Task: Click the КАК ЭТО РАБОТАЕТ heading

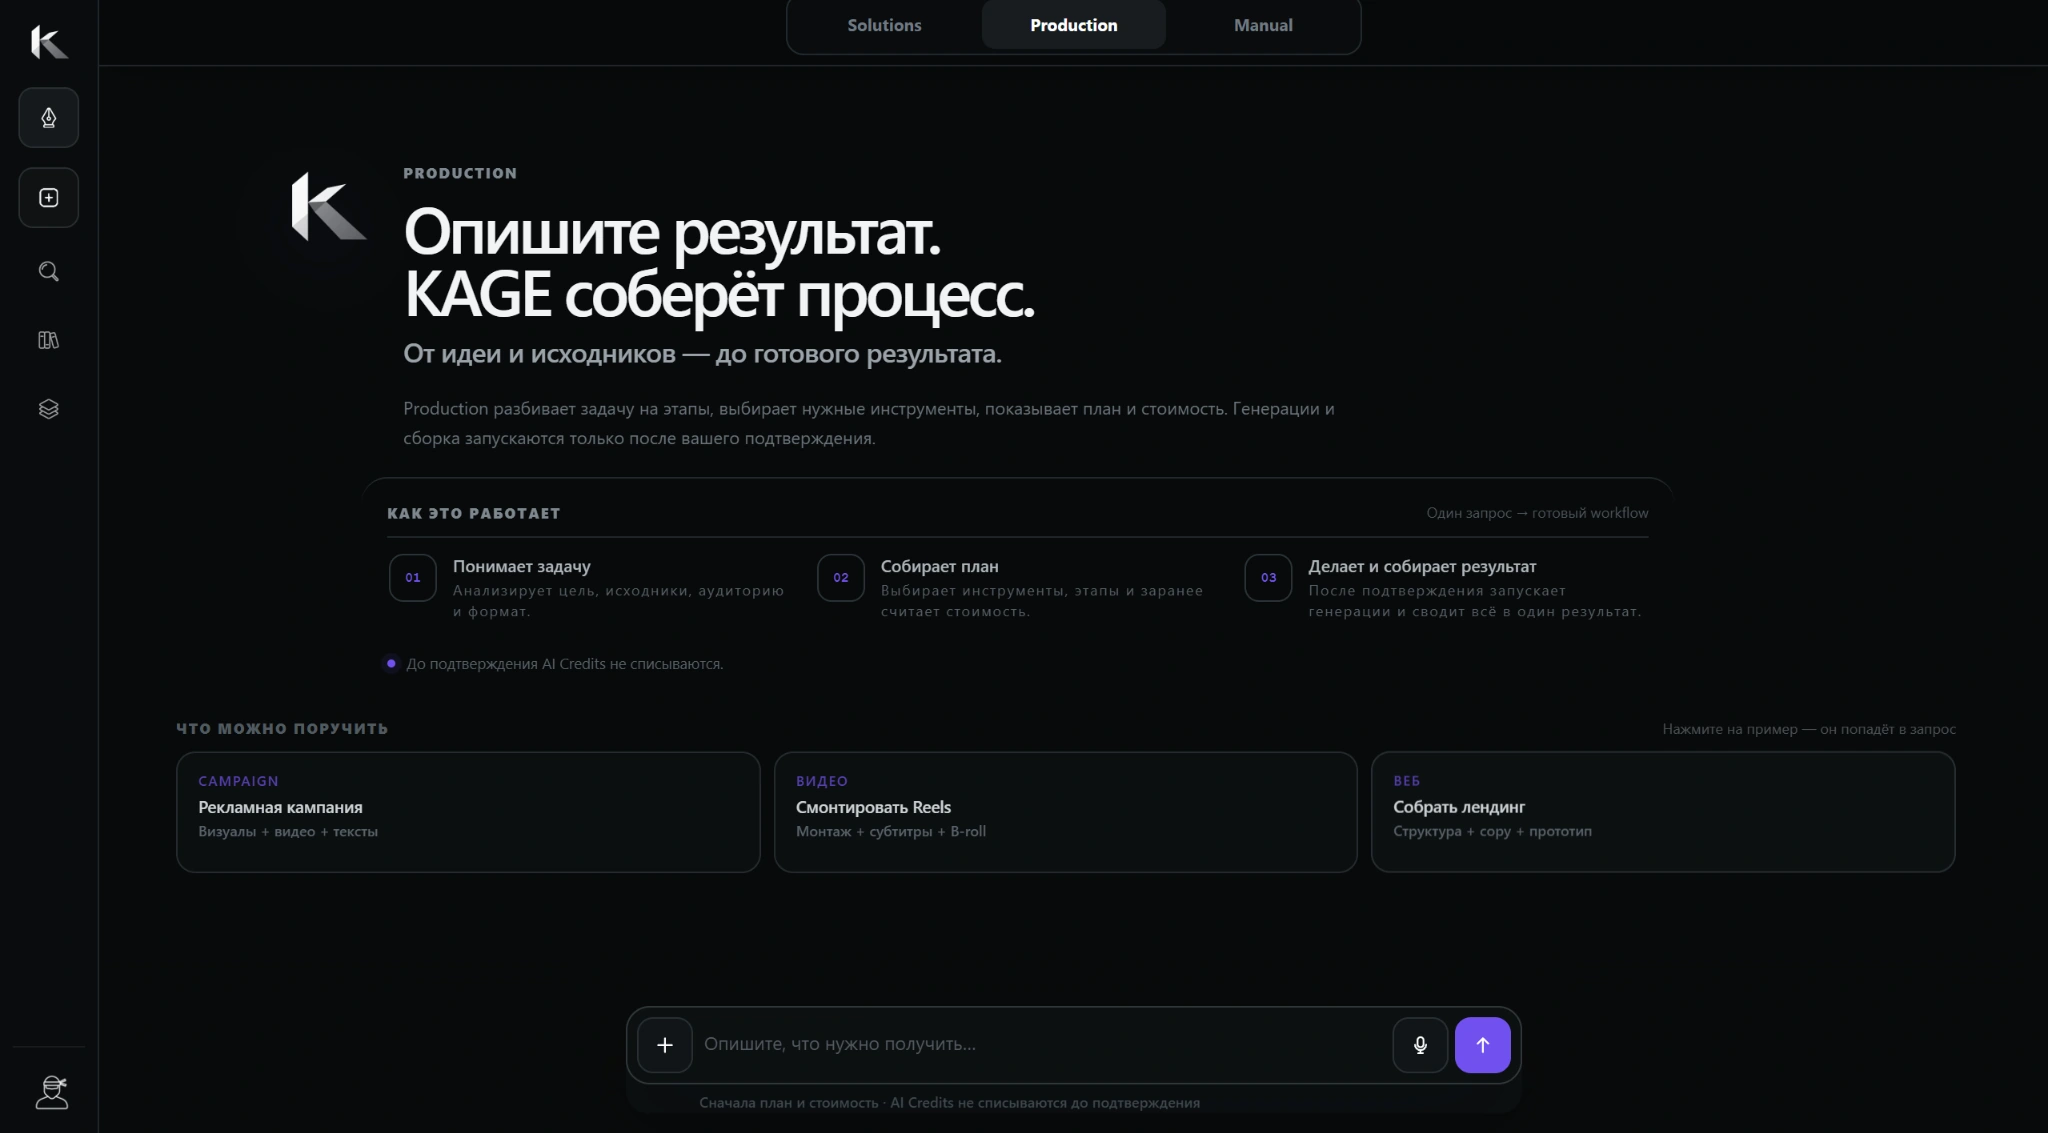Action: click(x=474, y=513)
